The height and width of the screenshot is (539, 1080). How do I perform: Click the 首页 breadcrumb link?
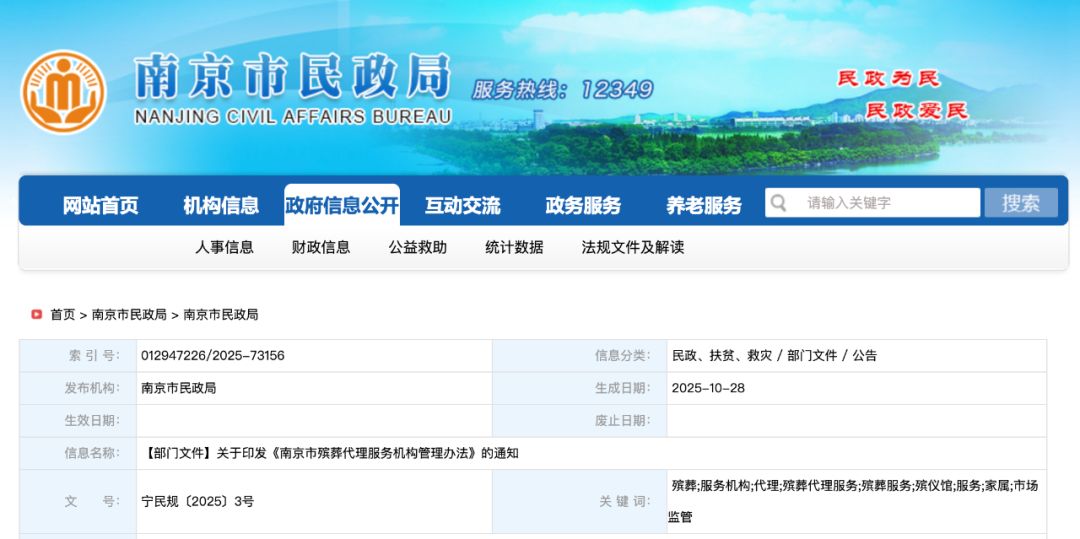tap(63, 314)
